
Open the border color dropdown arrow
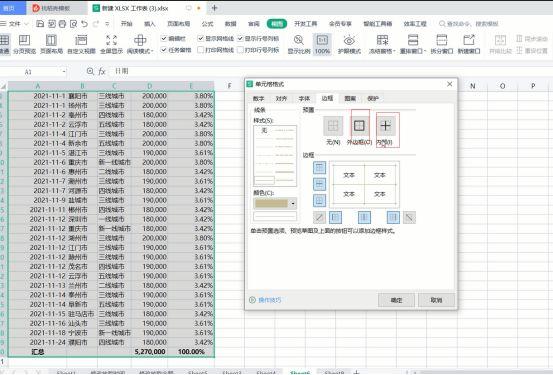(x=293, y=204)
